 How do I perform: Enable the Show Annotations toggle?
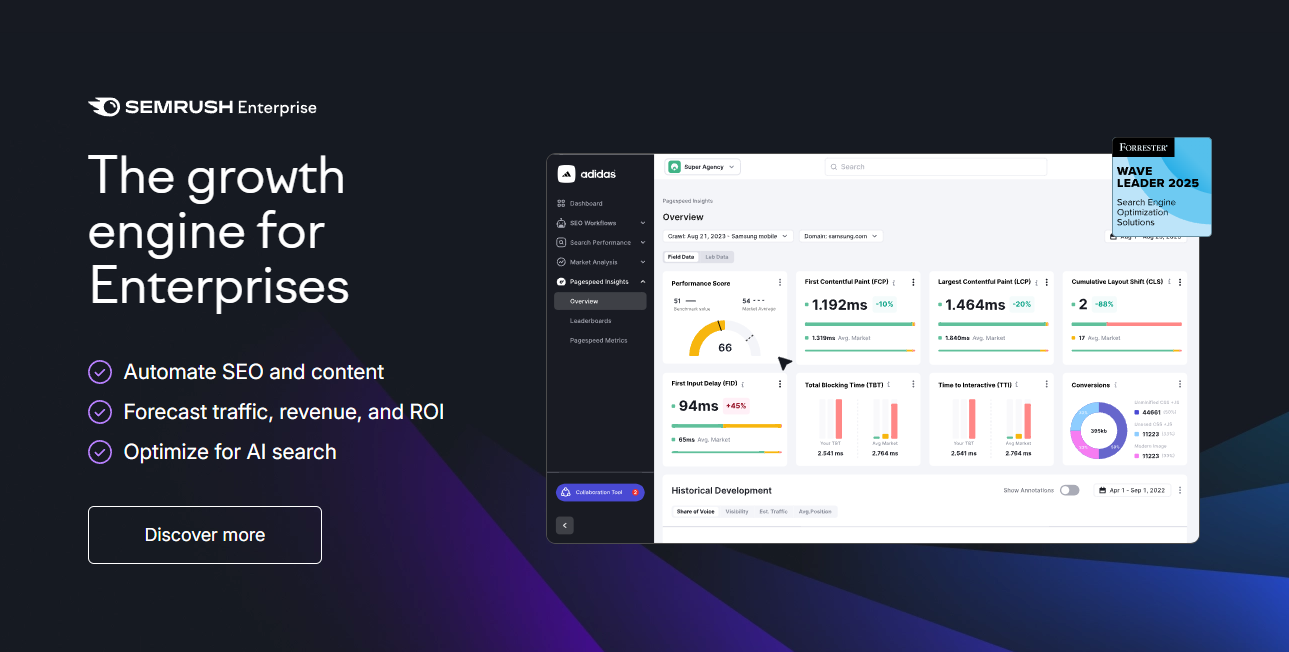tap(1069, 490)
